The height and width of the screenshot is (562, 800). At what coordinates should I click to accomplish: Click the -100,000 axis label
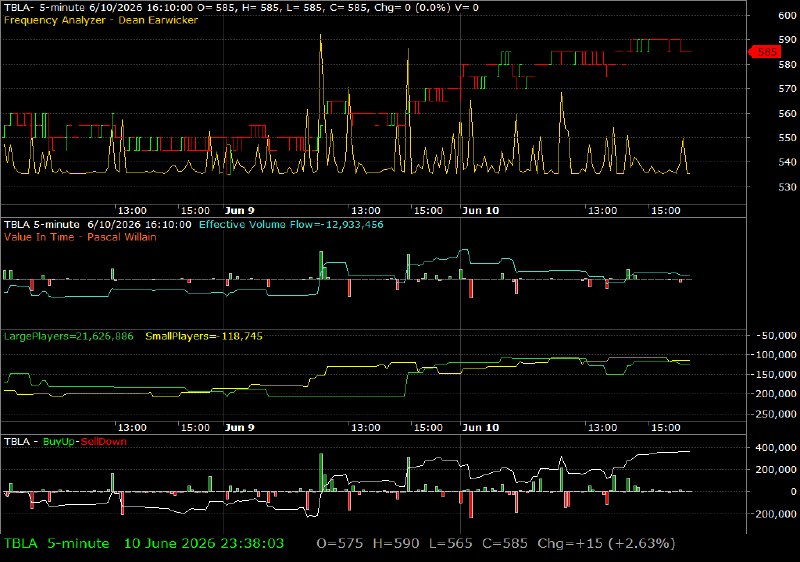pos(774,354)
